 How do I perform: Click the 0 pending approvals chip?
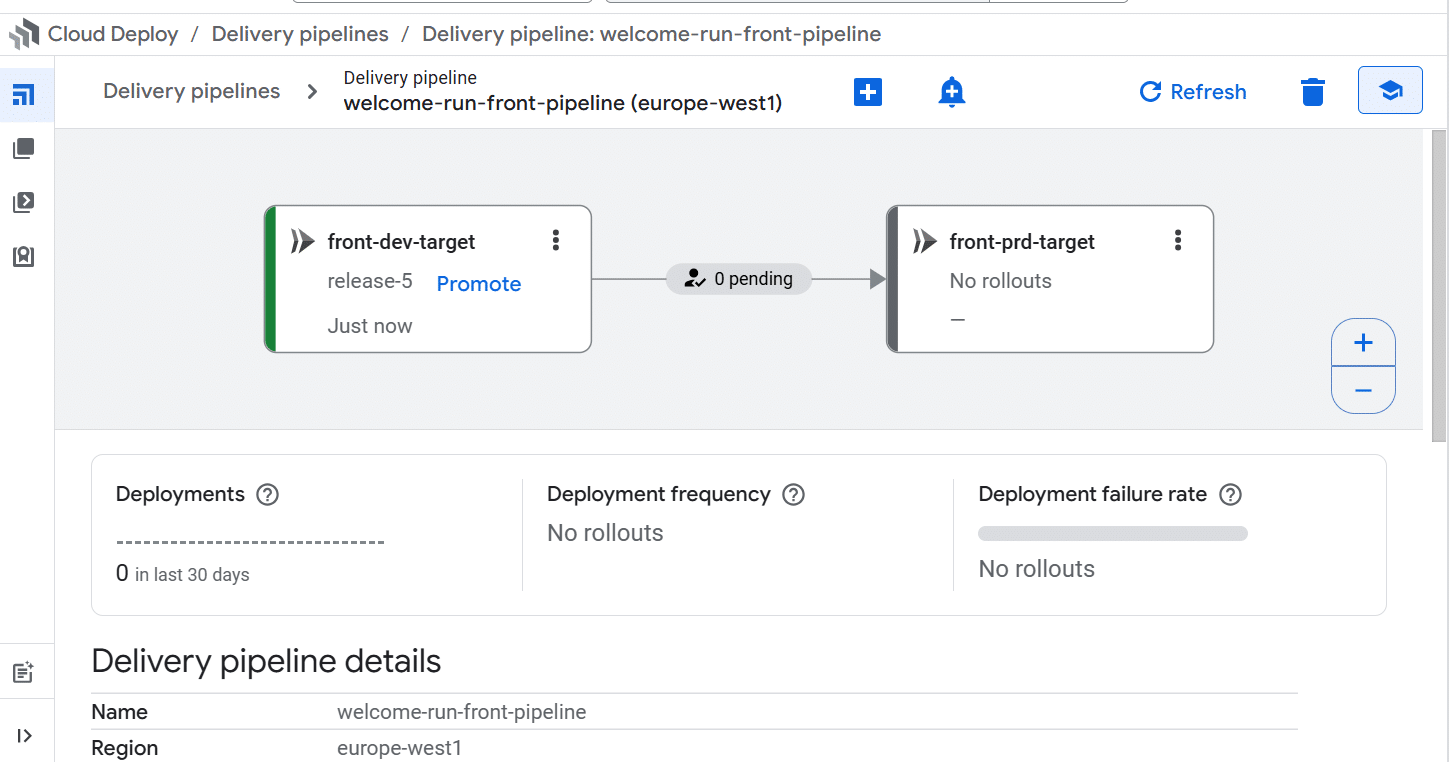739,279
